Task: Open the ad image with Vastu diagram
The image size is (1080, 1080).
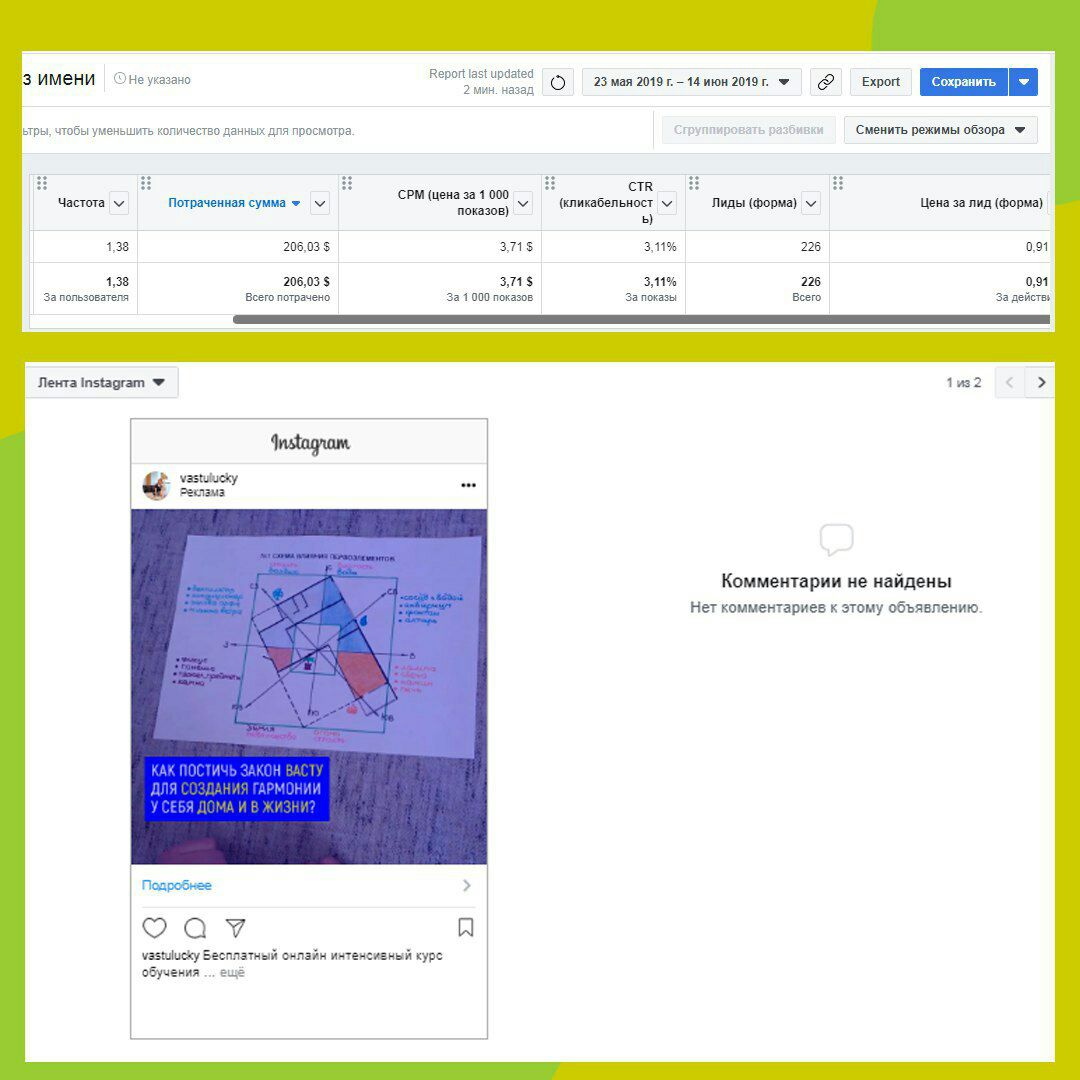Action: click(x=309, y=687)
